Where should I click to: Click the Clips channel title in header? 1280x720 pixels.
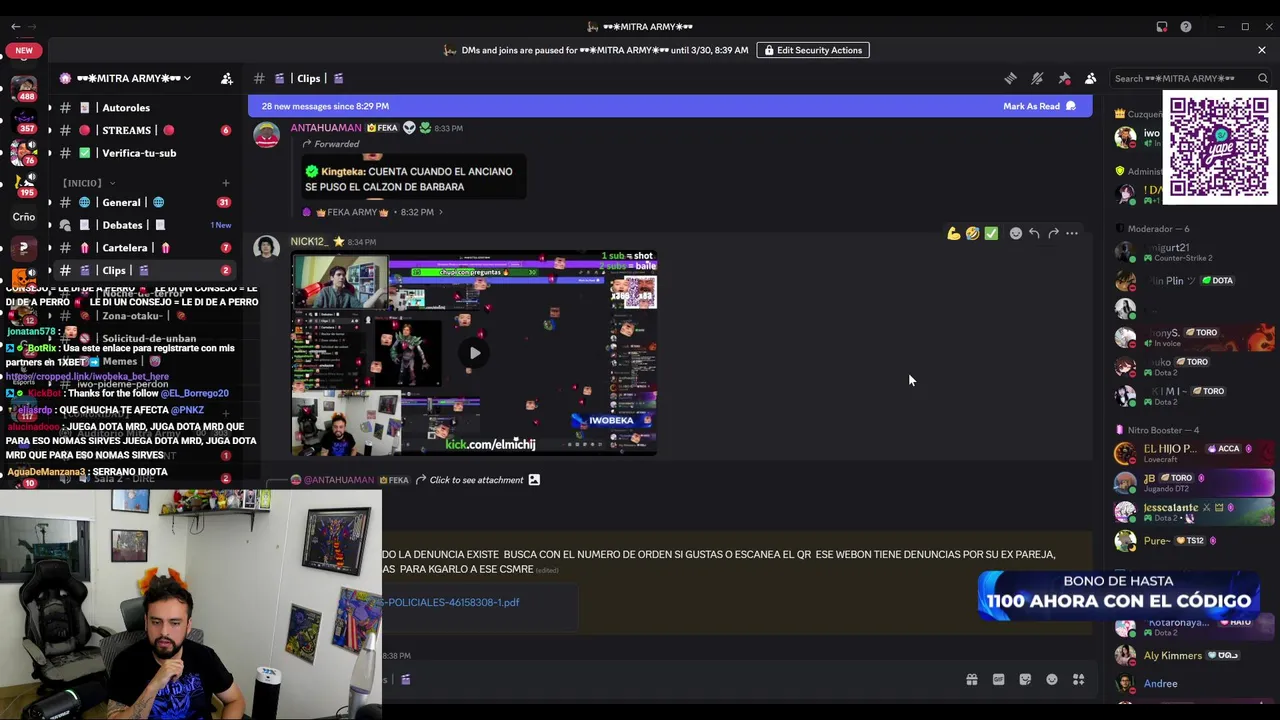[308, 78]
